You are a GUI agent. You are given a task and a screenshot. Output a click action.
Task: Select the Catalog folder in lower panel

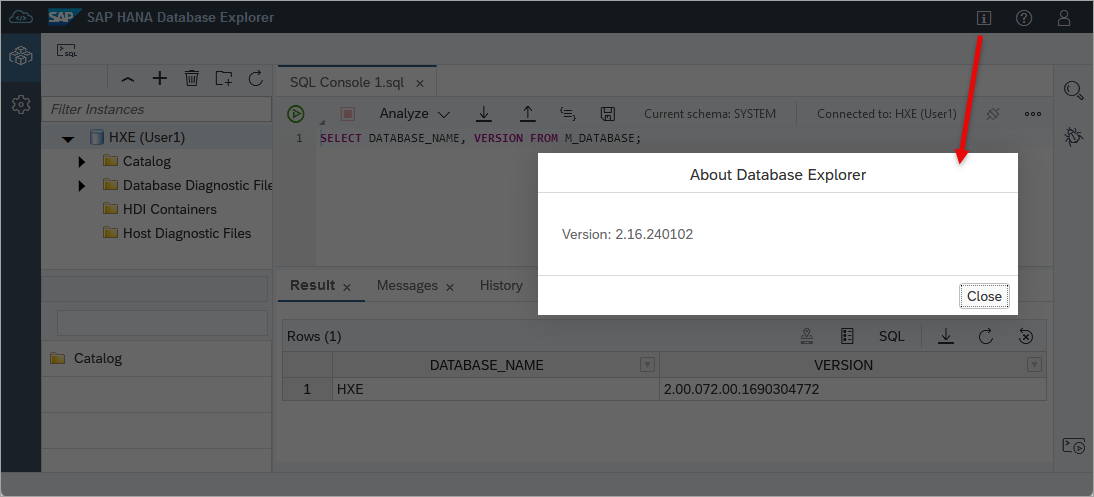(x=98, y=358)
